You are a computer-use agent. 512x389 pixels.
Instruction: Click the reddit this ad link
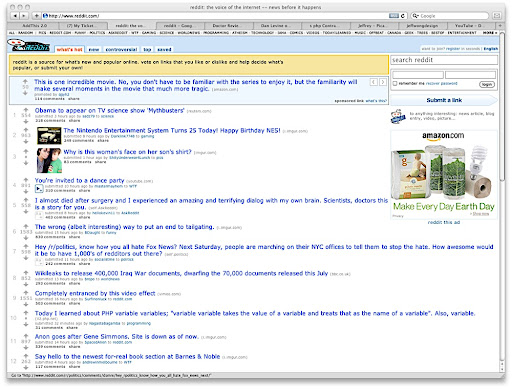click(444, 222)
